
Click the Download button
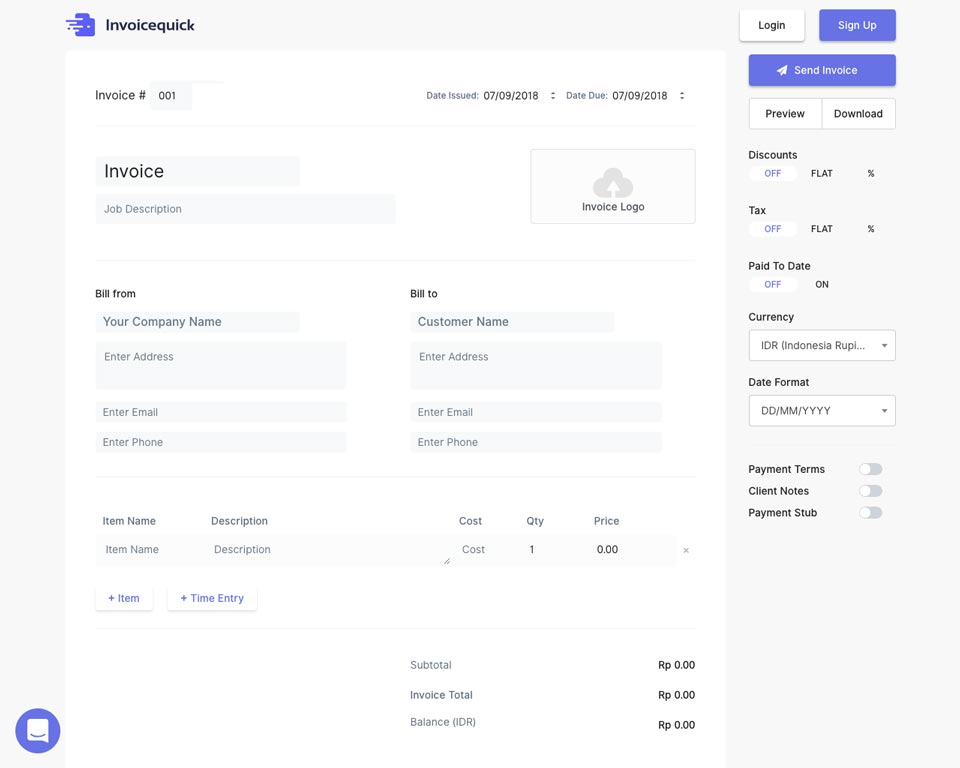click(858, 113)
